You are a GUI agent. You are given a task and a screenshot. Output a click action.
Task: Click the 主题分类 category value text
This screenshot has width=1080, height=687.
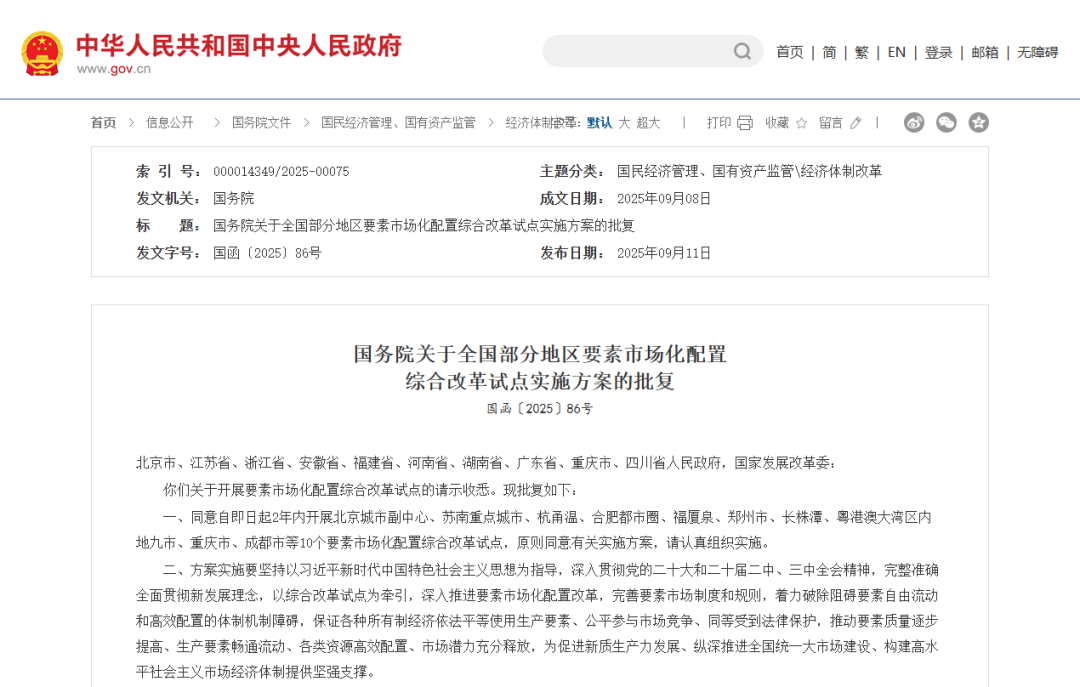pyautogui.click(x=749, y=172)
